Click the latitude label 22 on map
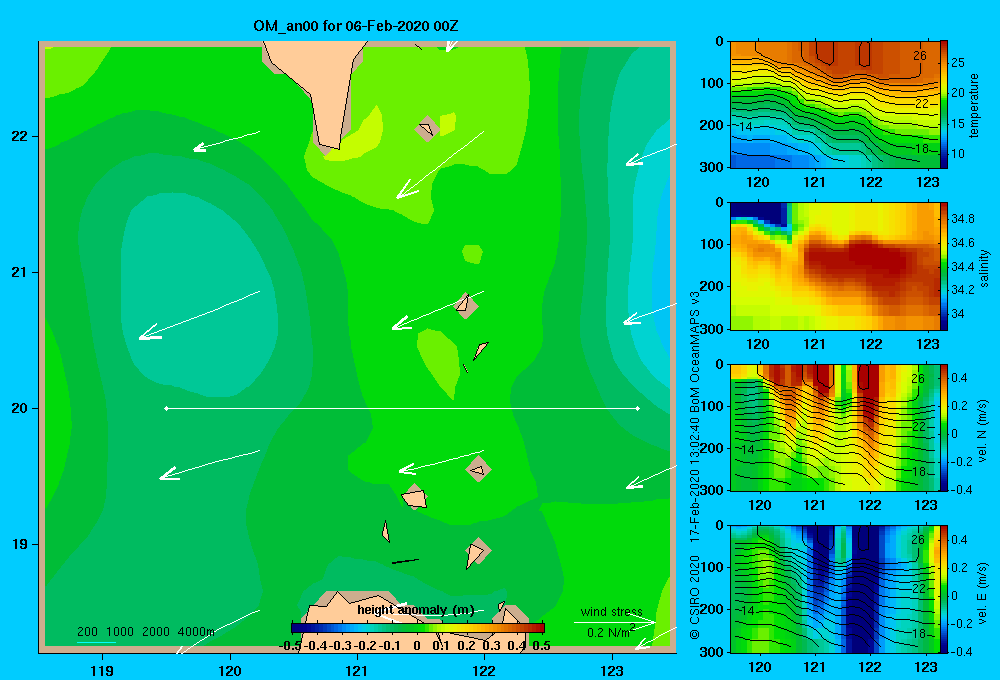 pyautogui.click(x=20, y=136)
